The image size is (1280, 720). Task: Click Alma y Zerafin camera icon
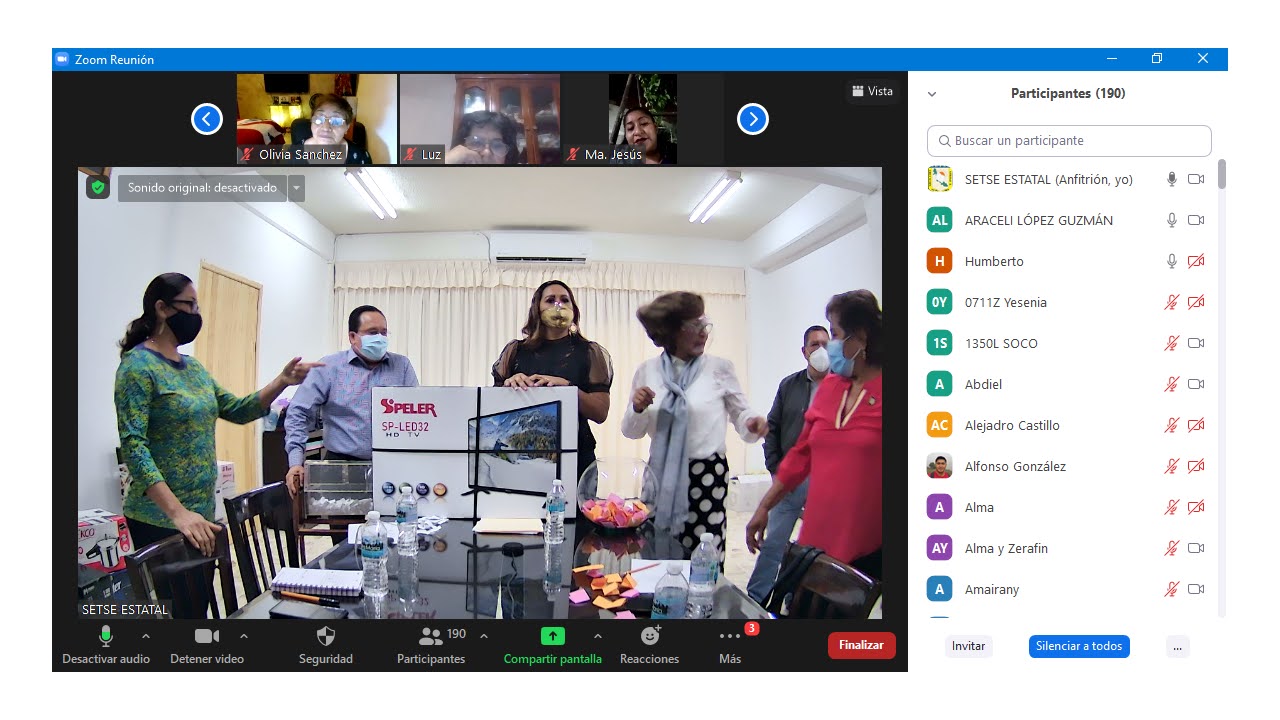click(1196, 548)
